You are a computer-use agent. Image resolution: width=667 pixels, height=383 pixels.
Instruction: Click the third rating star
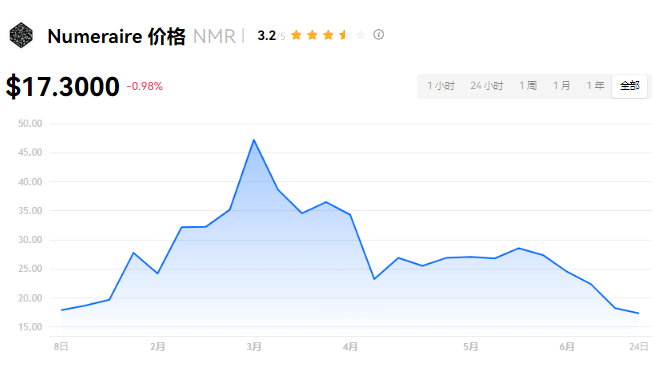[x=328, y=35]
